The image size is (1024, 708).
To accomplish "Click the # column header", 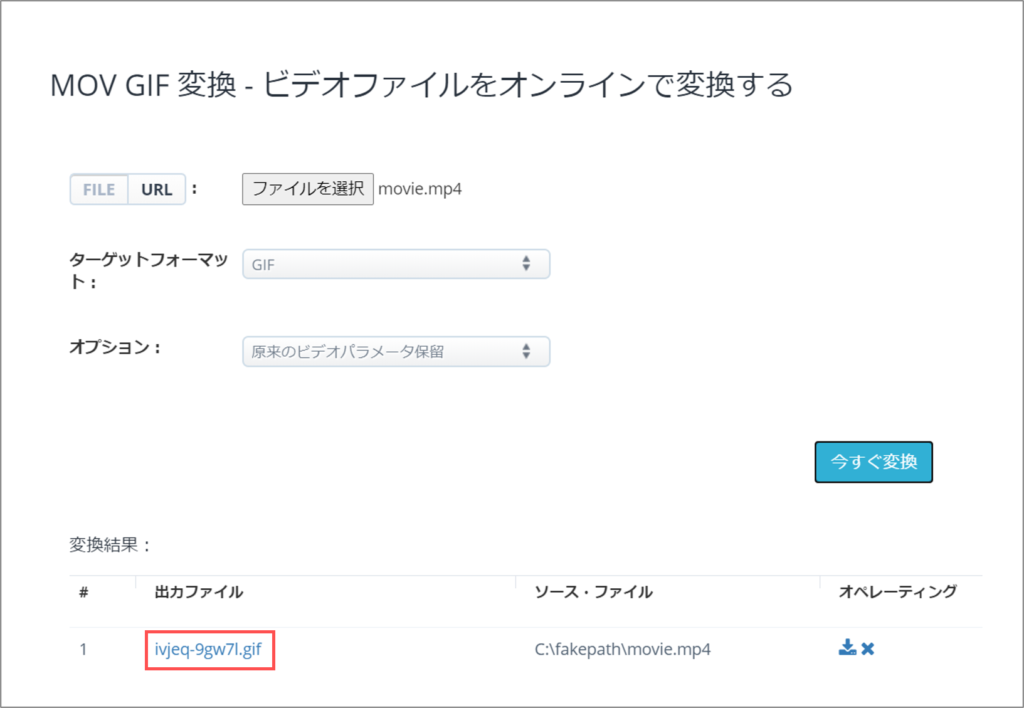I will tap(84, 592).
